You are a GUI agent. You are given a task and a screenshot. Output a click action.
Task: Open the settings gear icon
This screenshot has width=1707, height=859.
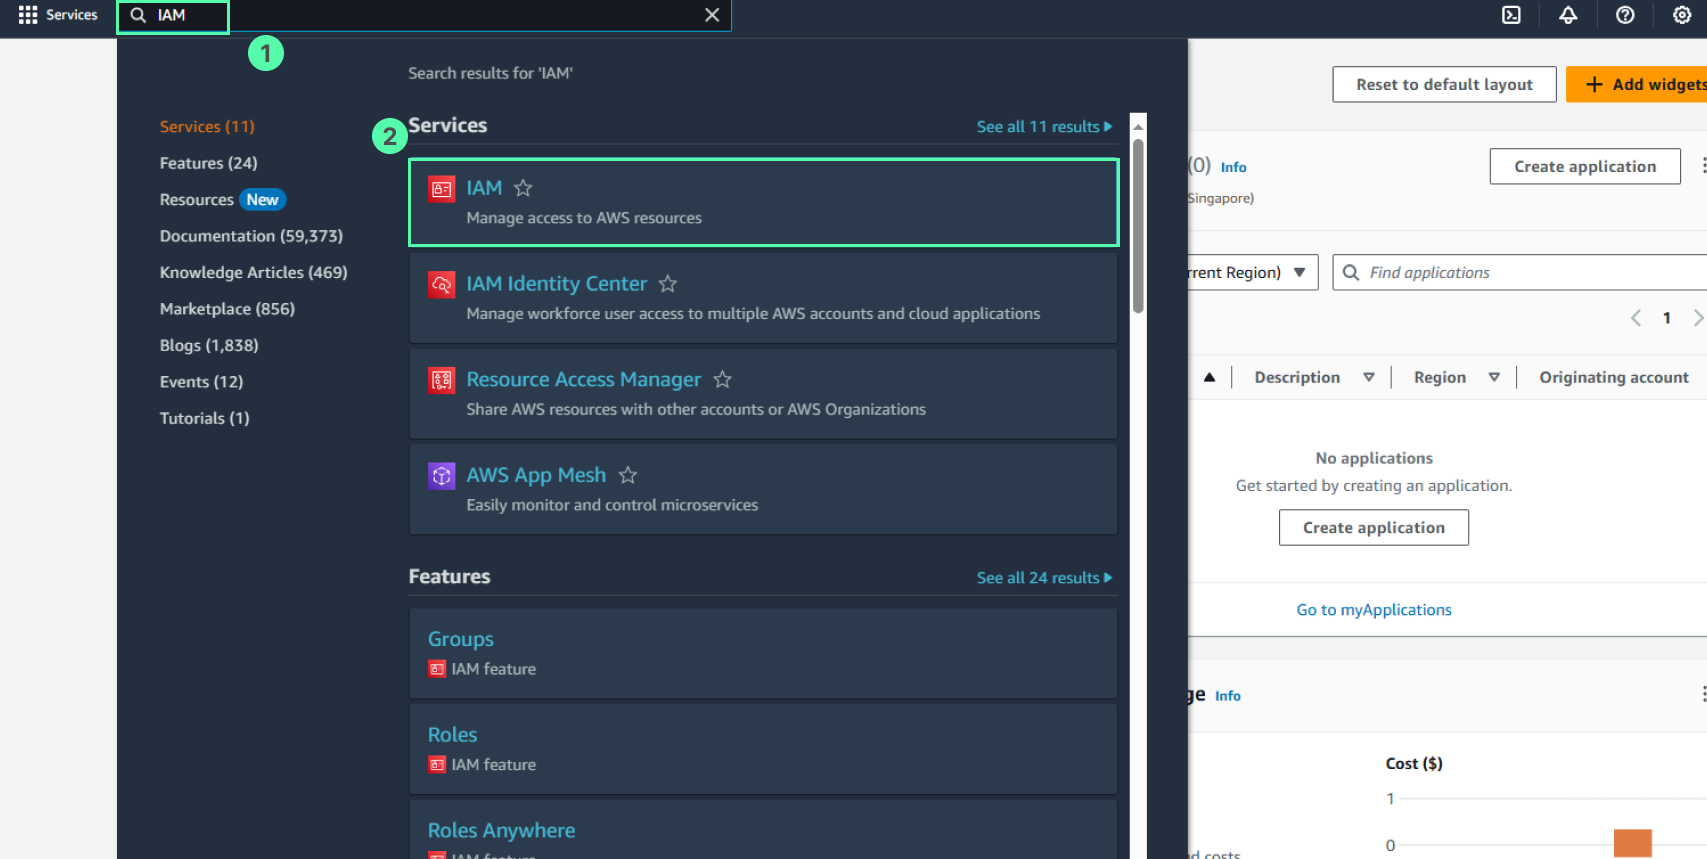tap(1682, 15)
